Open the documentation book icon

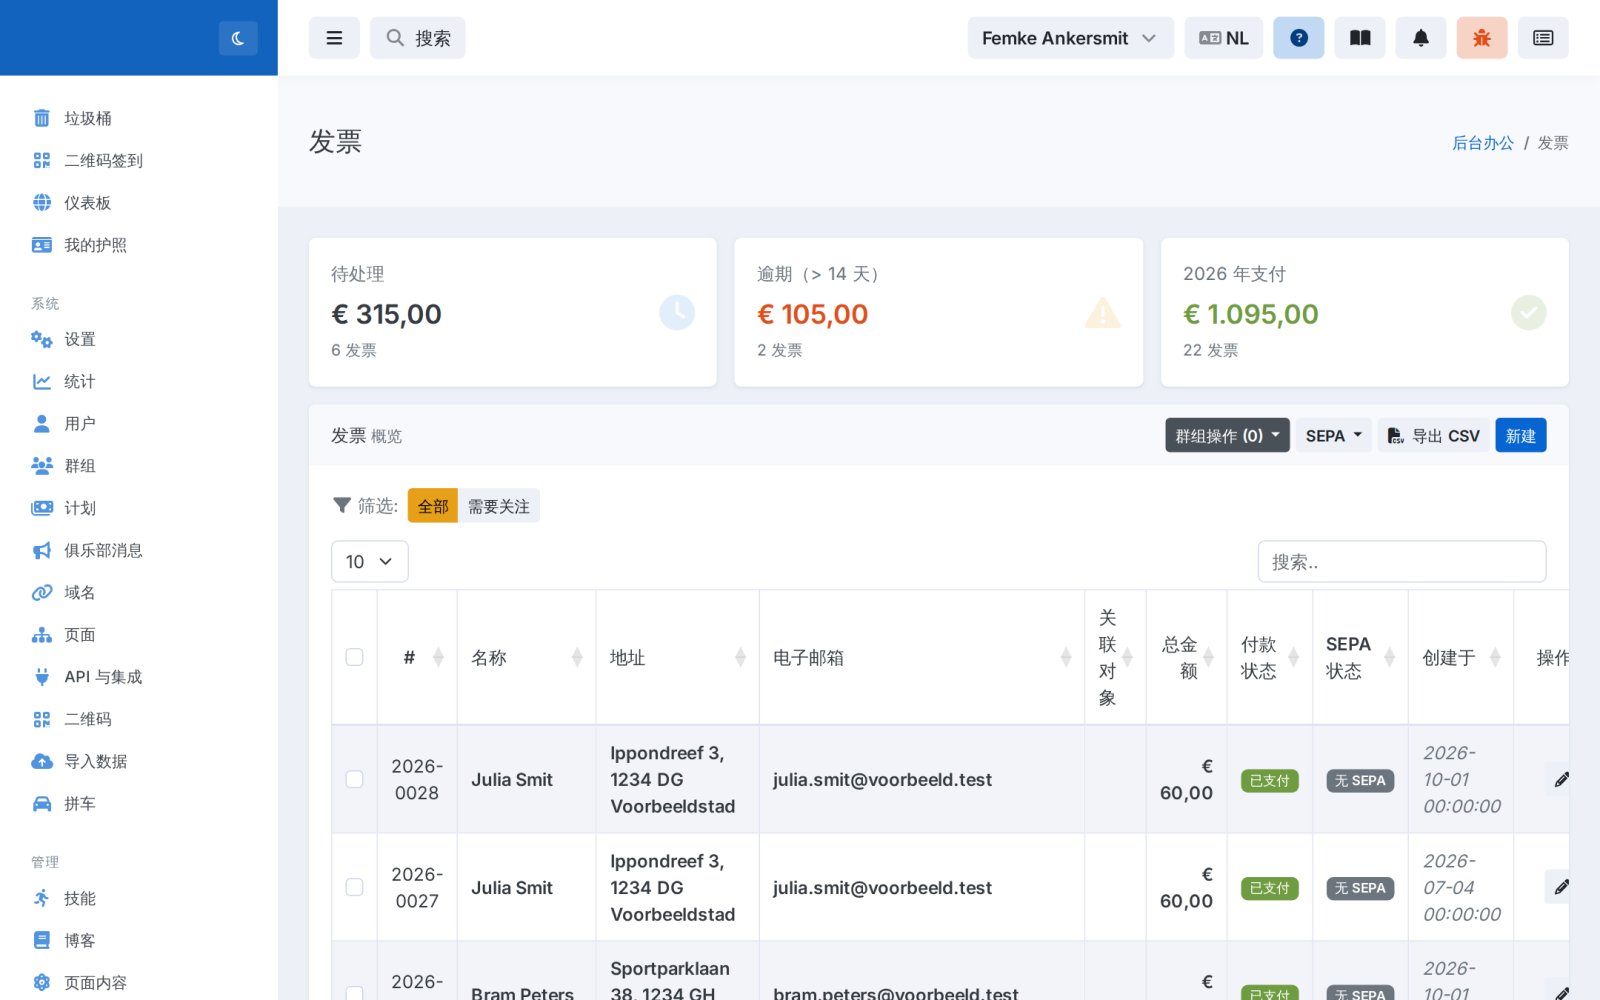[1360, 38]
